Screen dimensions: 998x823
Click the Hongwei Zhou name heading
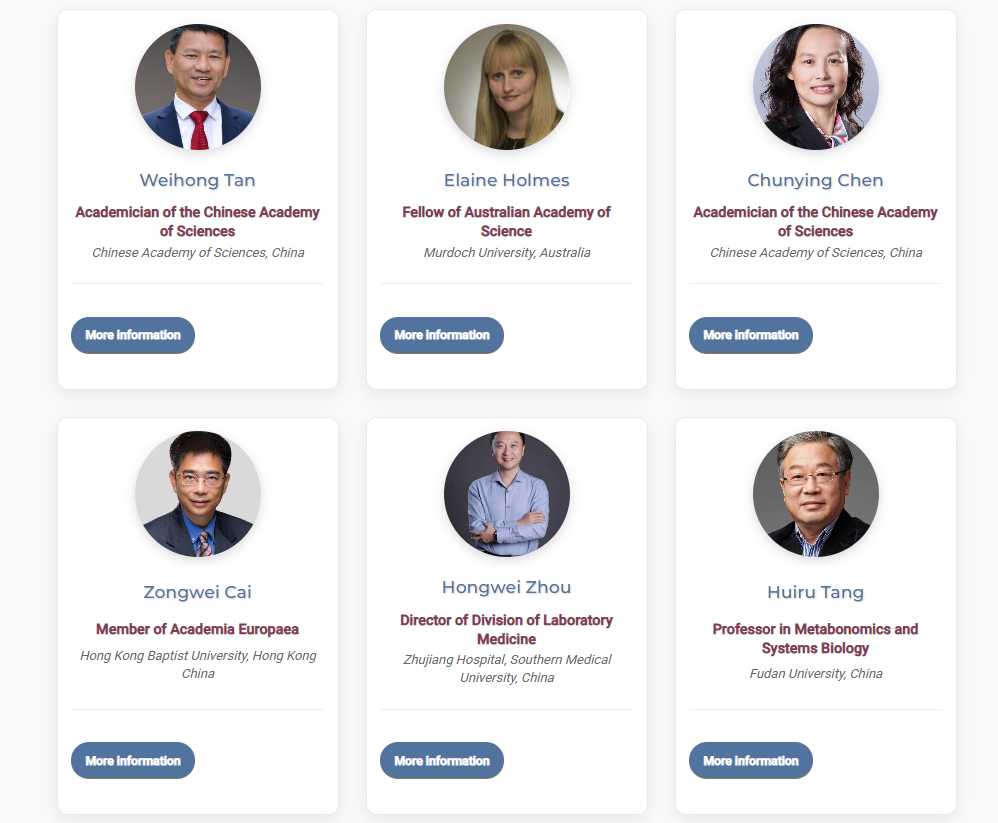point(507,587)
